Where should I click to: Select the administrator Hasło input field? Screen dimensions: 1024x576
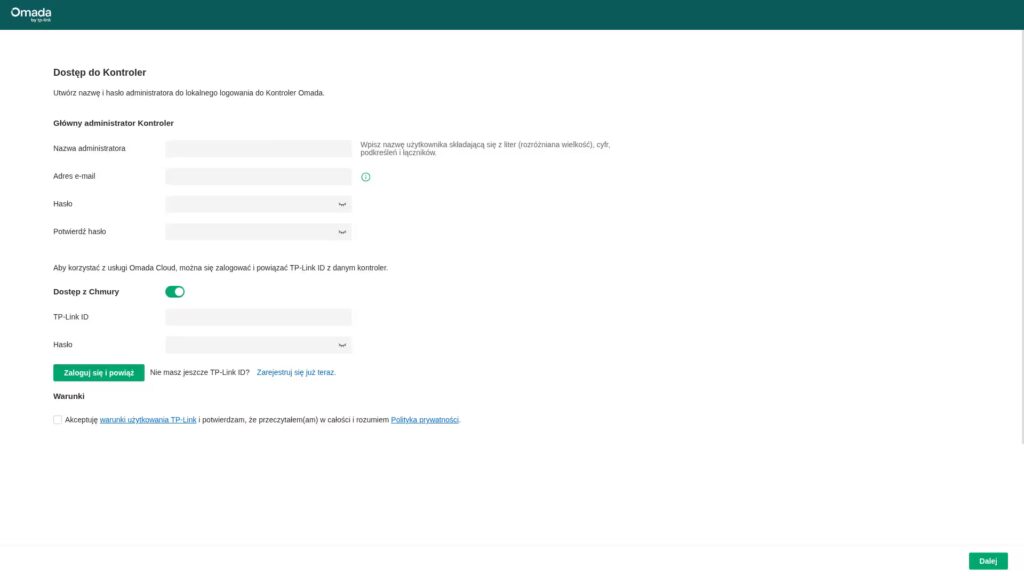coord(250,204)
